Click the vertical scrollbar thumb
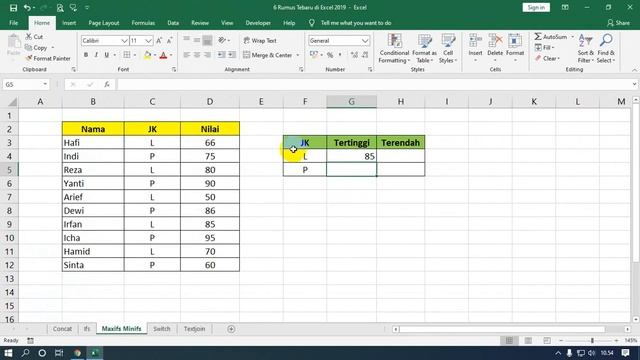 [636, 183]
